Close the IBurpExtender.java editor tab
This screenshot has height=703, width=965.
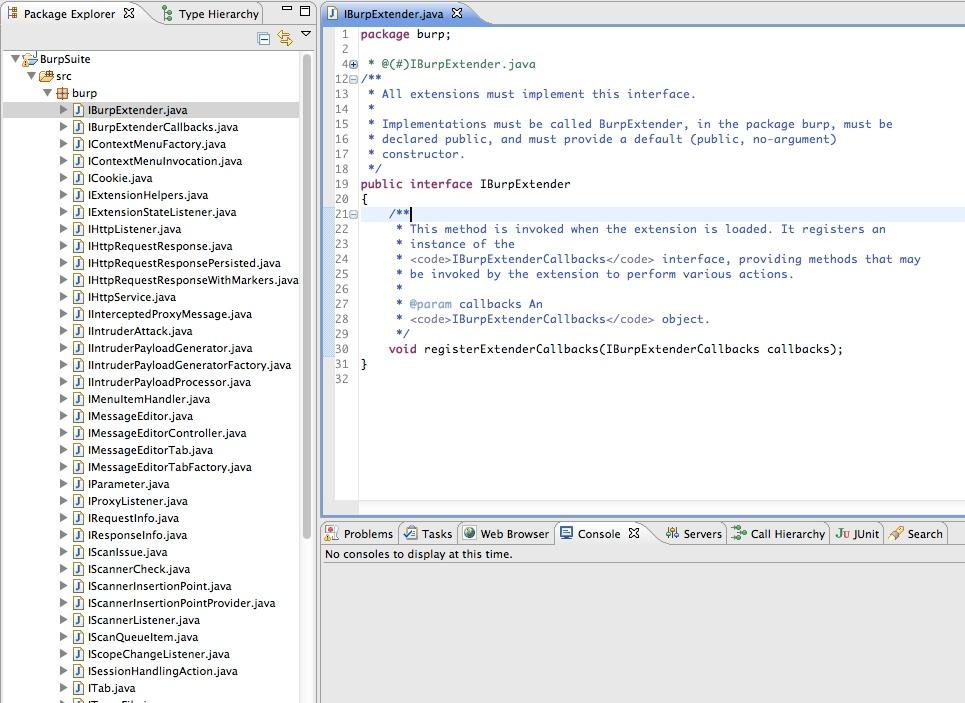tap(457, 15)
